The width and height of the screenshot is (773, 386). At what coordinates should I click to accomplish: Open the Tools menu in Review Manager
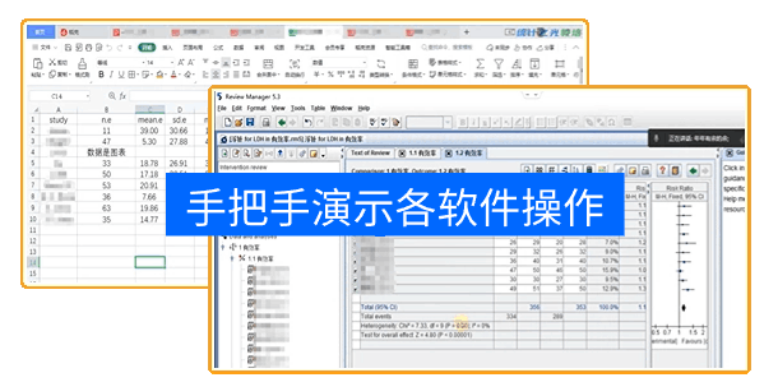point(298,108)
